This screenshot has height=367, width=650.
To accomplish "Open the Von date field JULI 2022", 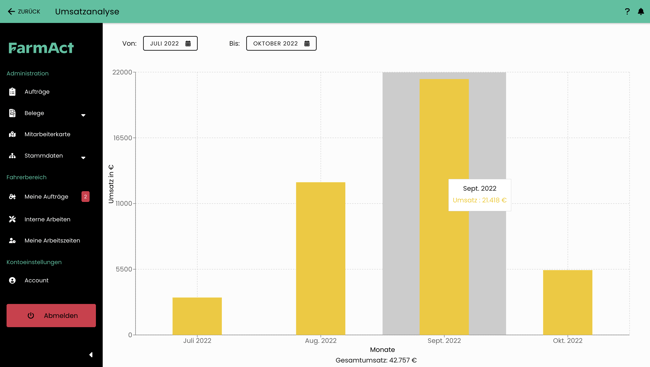I will (x=170, y=44).
